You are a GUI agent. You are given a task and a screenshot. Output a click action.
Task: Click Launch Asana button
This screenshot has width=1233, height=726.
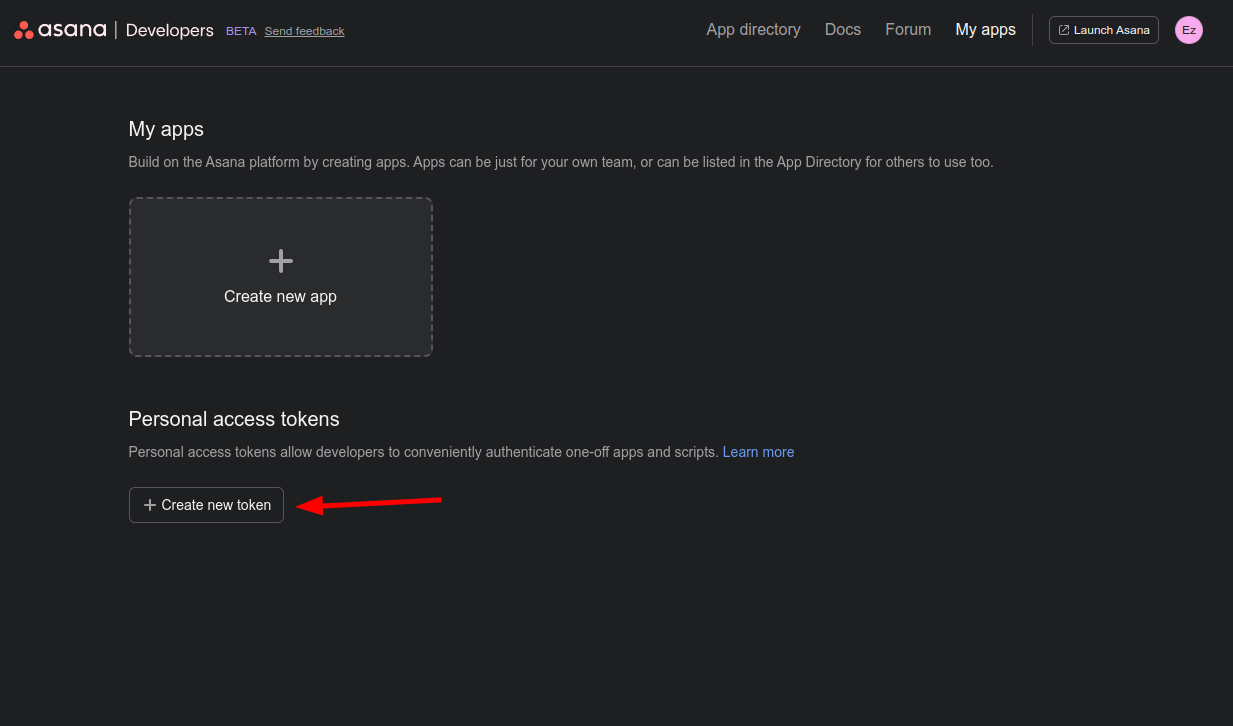click(1104, 30)
